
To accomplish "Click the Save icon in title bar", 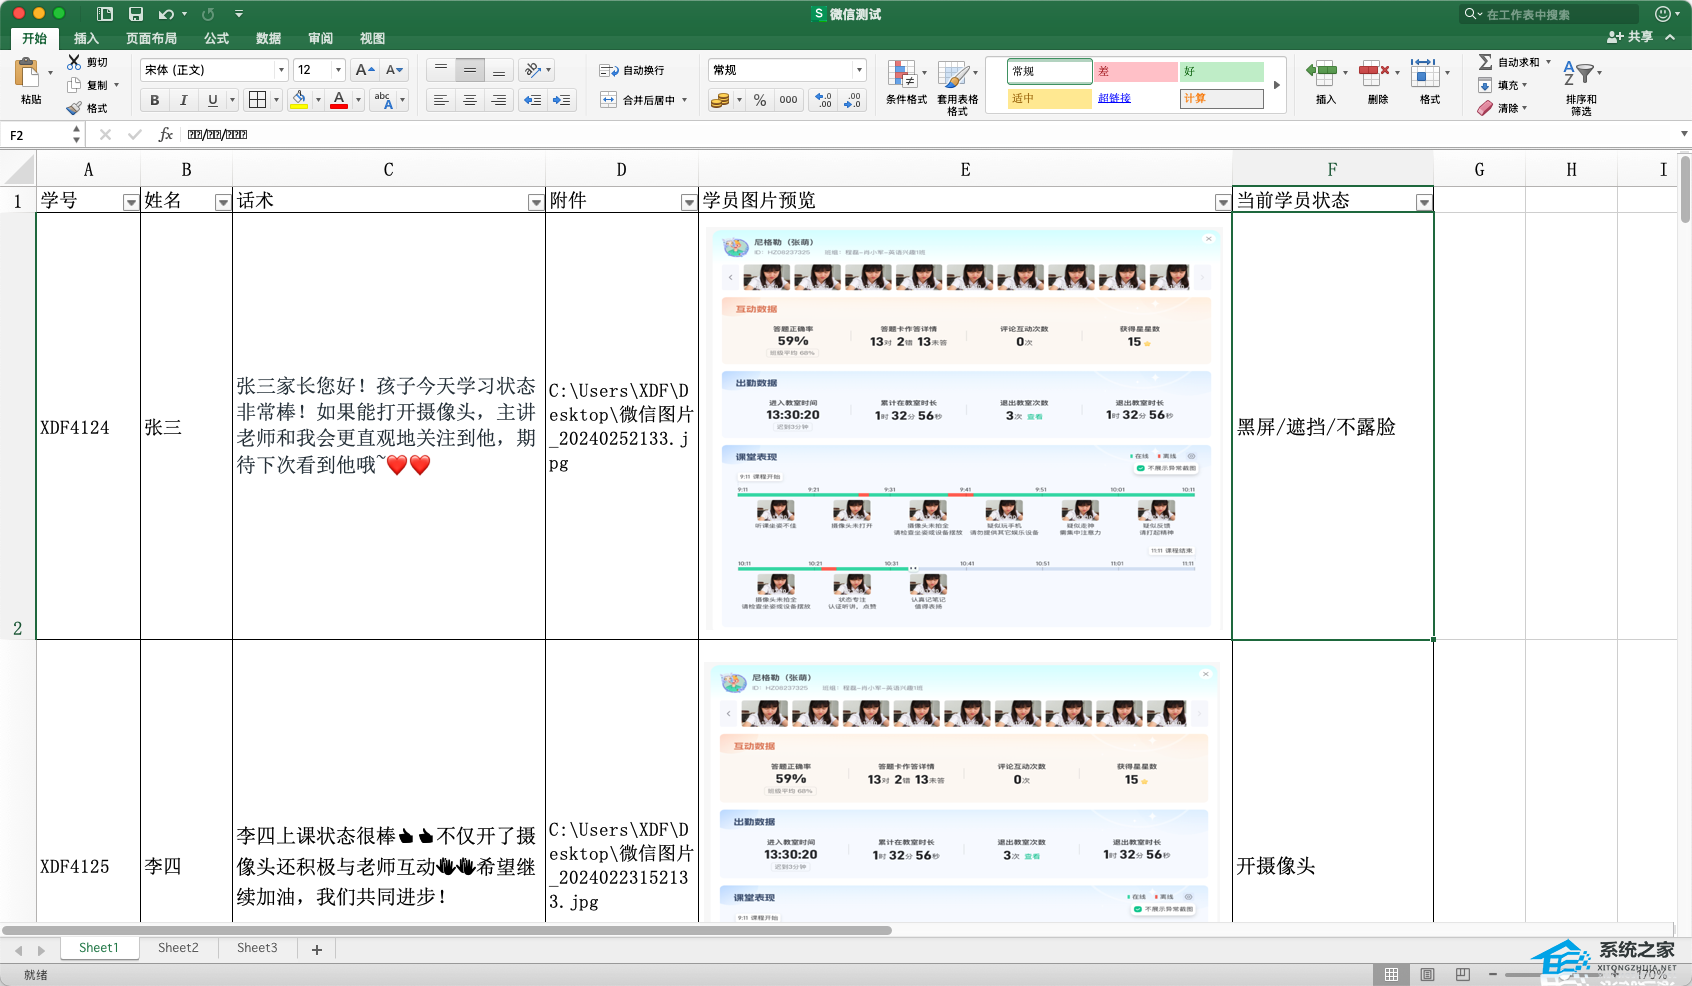I will 136,14.
